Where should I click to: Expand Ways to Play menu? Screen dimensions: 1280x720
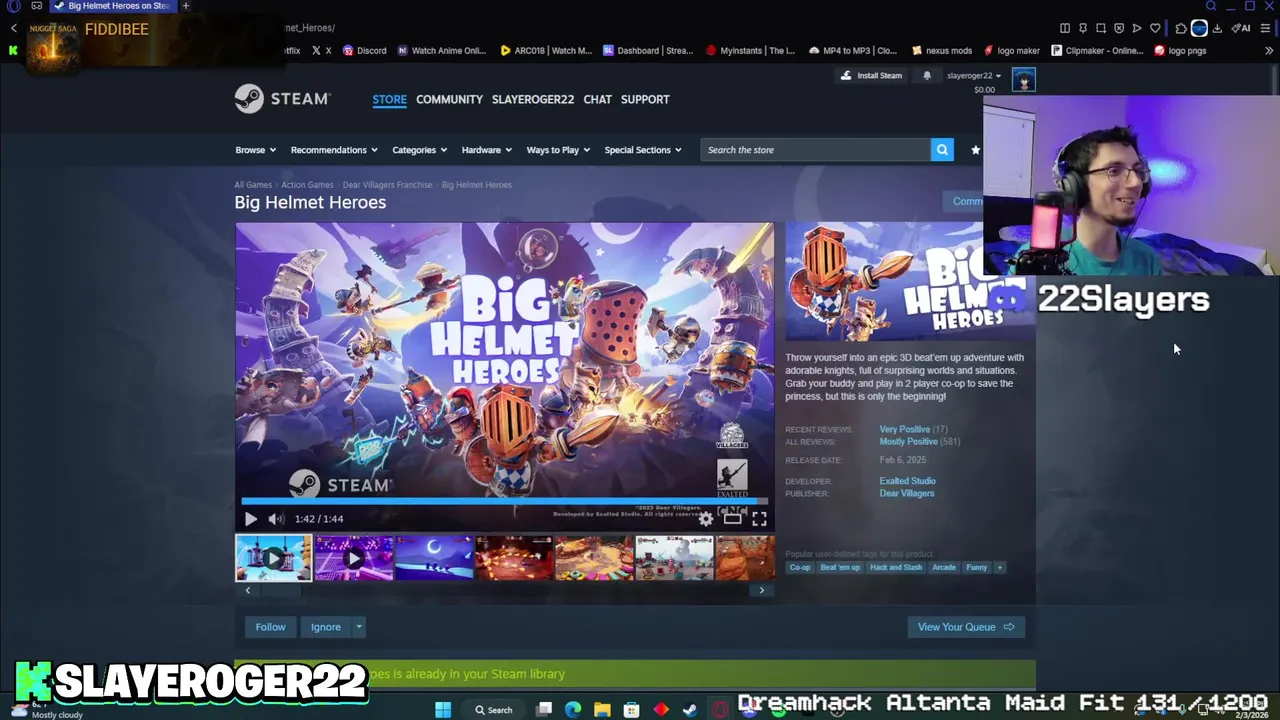[558, 150]
